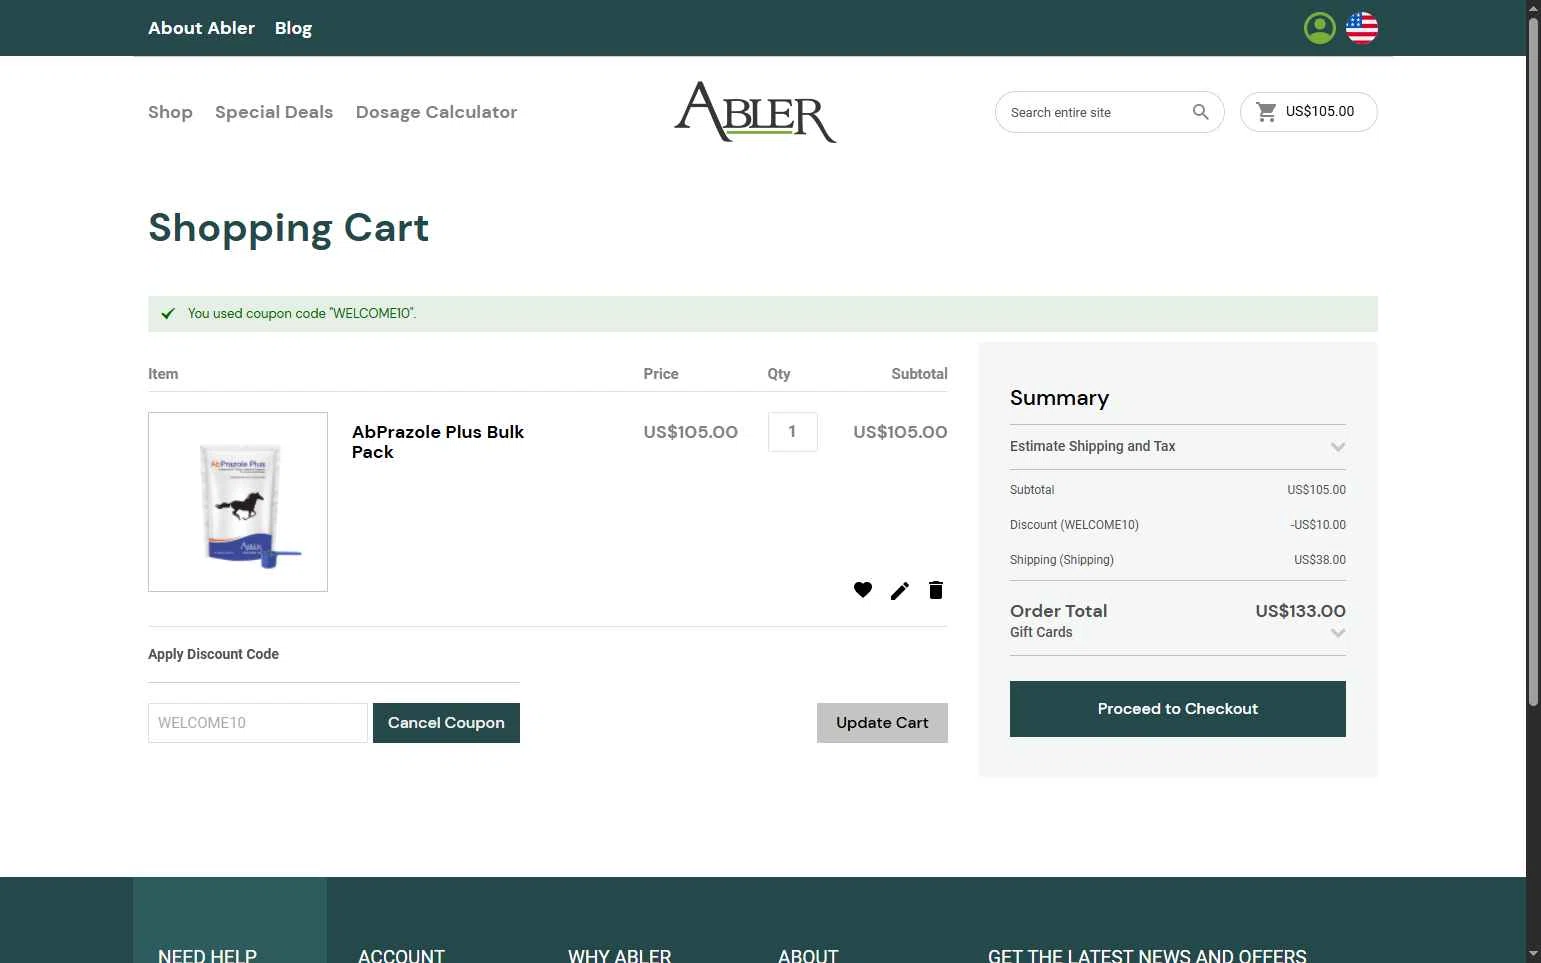This screenshot has width=1541, height=963.
Task: Click the Summary panel heading
Action: click(x=1059, y=398)
